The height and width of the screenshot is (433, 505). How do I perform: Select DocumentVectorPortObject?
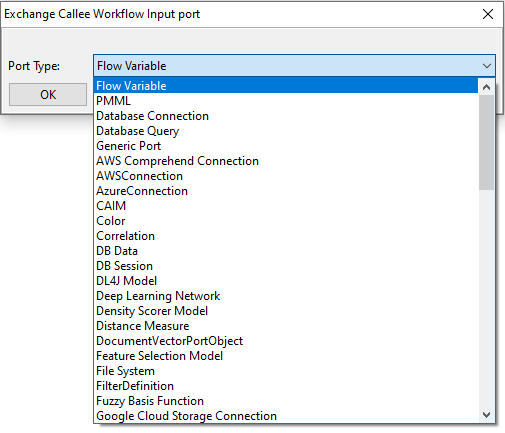[286, 341]
